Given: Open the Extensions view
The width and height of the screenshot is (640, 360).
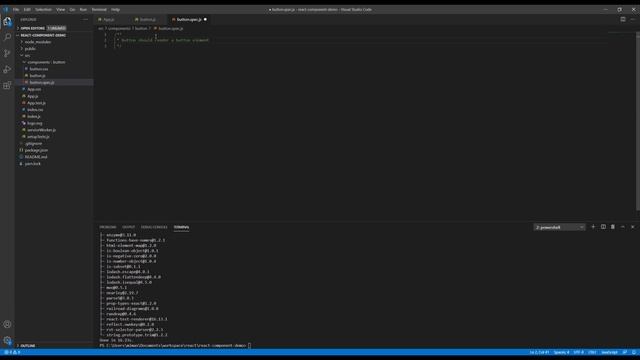Looking at the screenshot, I should click(7, 85).
